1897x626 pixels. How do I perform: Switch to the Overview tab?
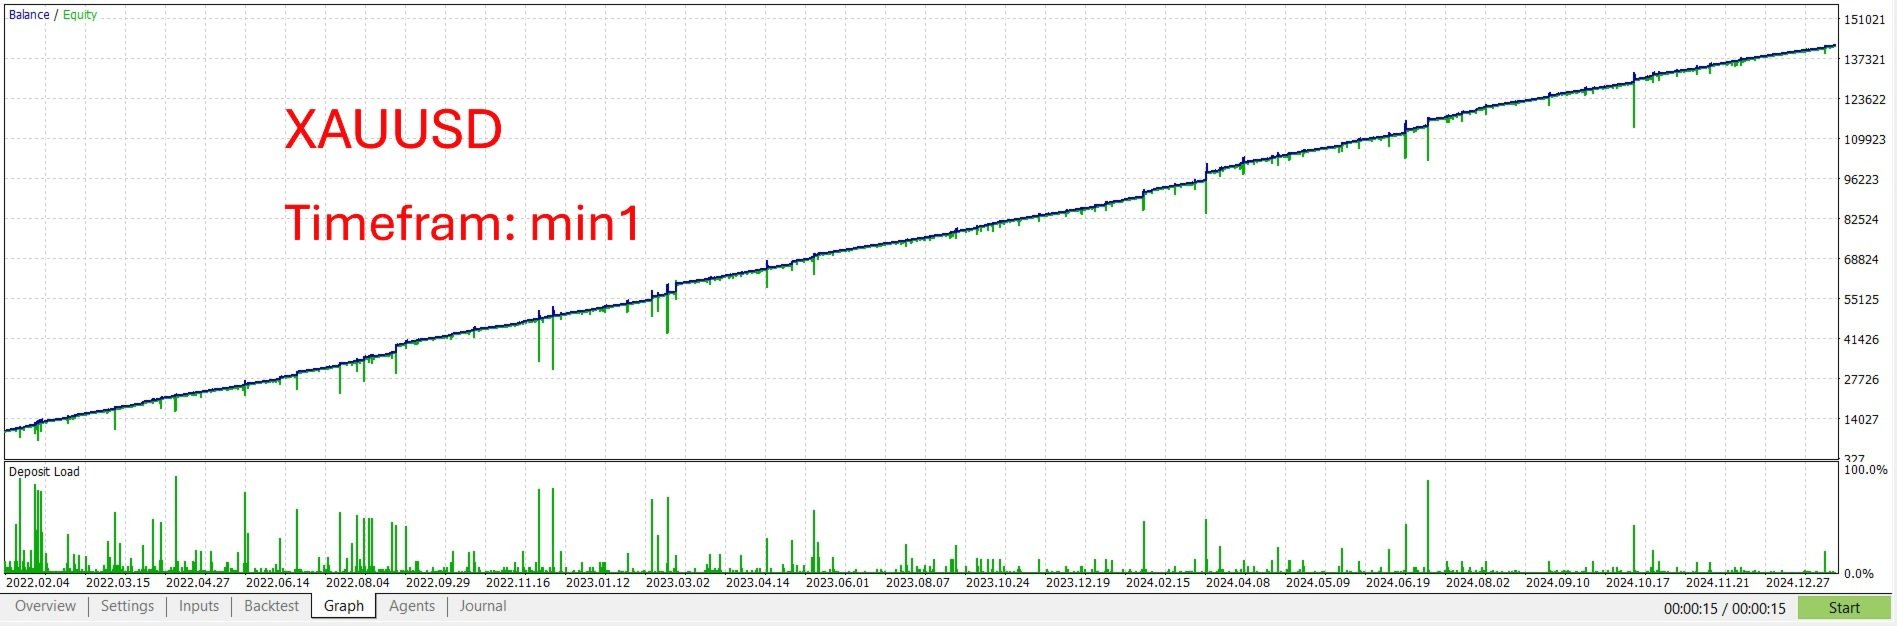(x=45, y=606)
